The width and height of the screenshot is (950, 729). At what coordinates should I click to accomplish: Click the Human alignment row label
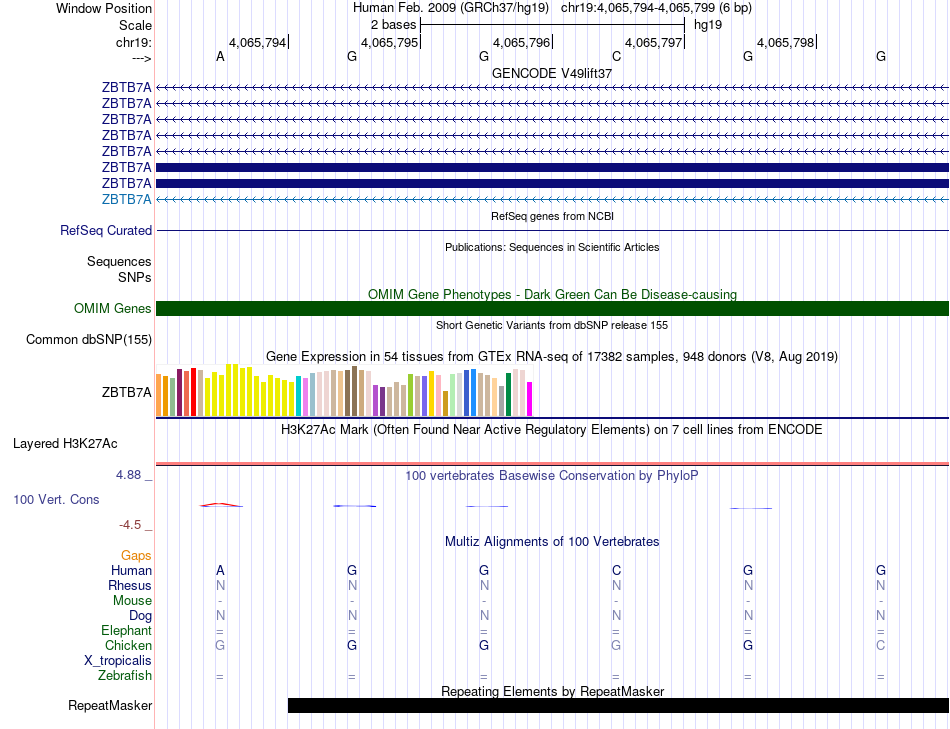click(131, 570)
